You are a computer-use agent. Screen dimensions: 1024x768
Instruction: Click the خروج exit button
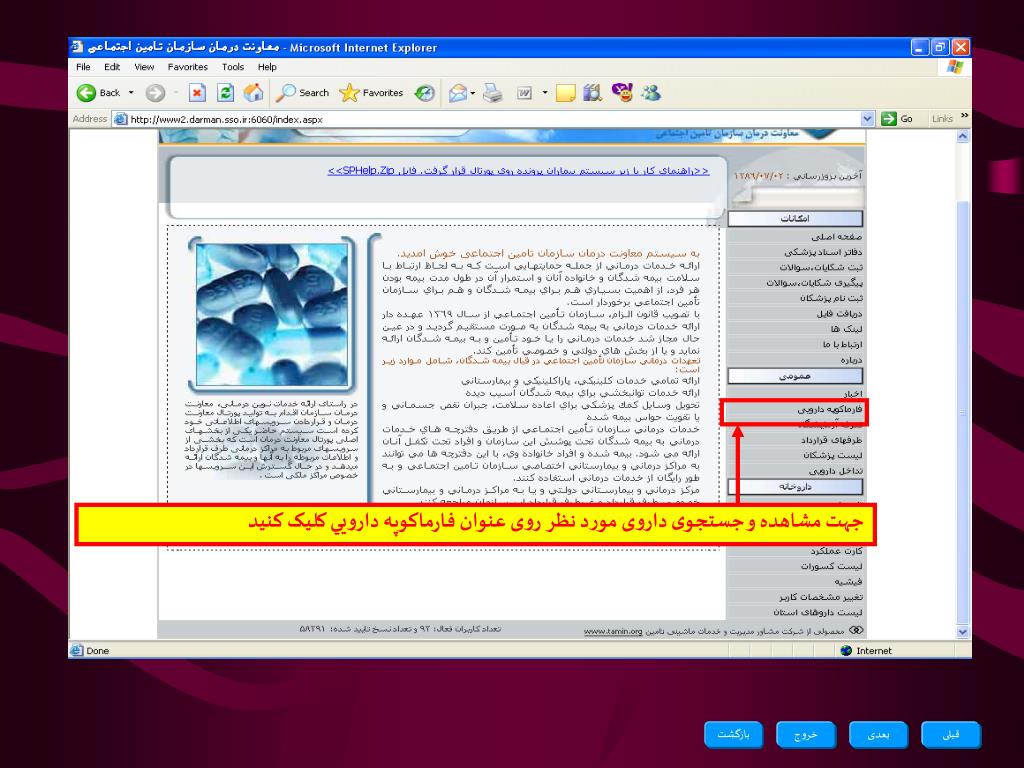click(806, 735)
